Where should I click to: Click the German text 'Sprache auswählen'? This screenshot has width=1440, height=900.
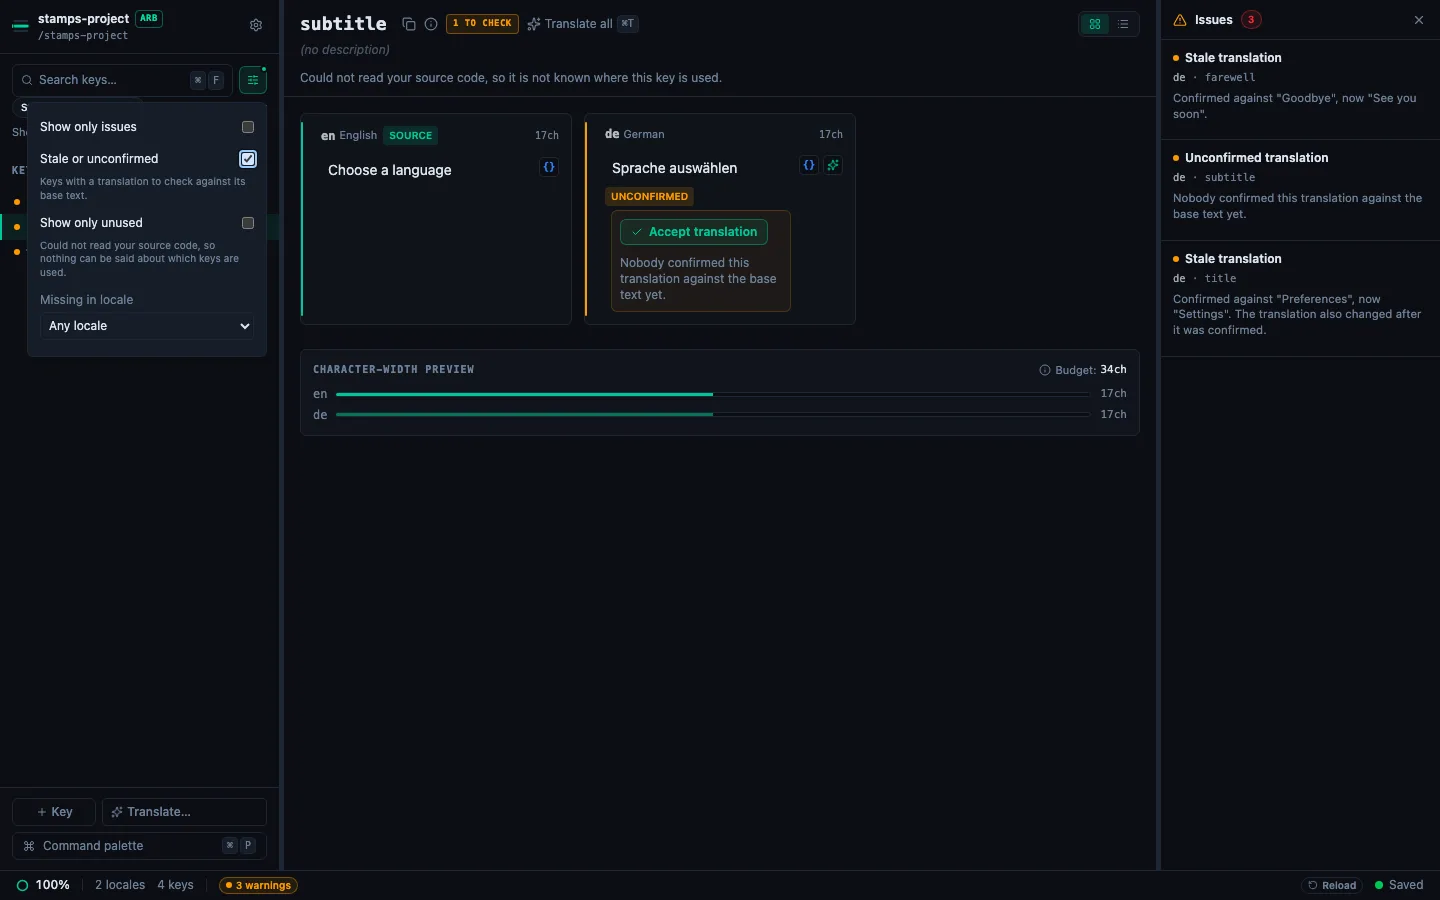(674, 168)
